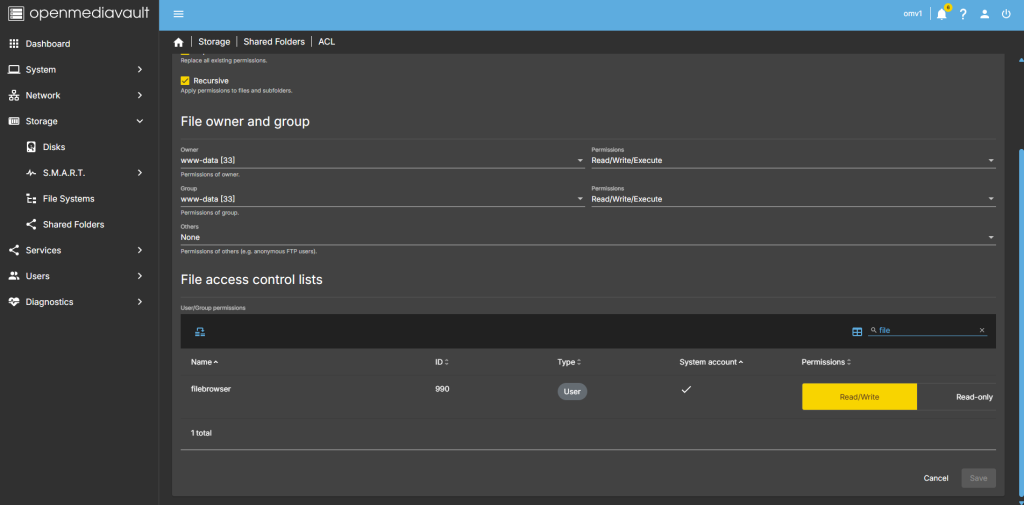
Task: Set filebrowser permission to Read/Write
Action: coord(859,397)
